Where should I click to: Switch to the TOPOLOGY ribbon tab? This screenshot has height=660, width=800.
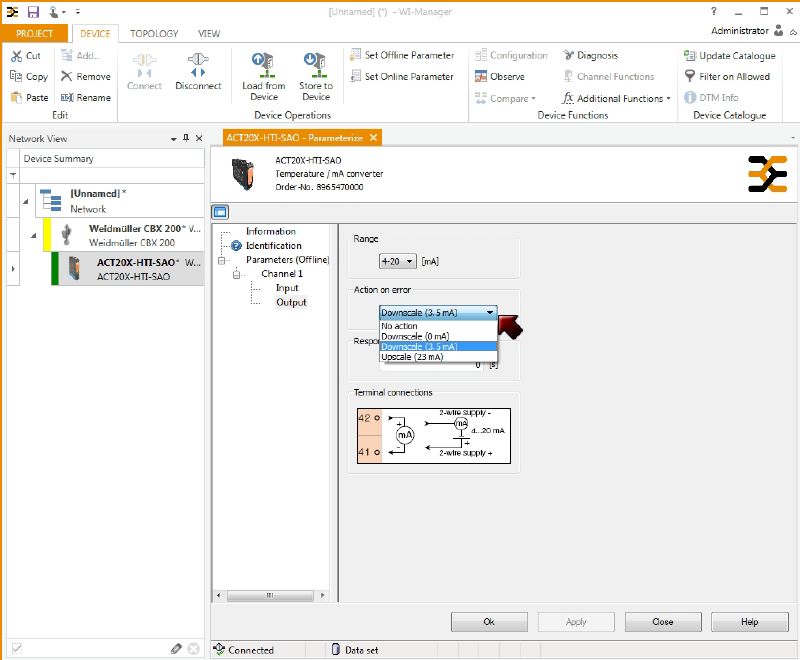pos(153,33)
